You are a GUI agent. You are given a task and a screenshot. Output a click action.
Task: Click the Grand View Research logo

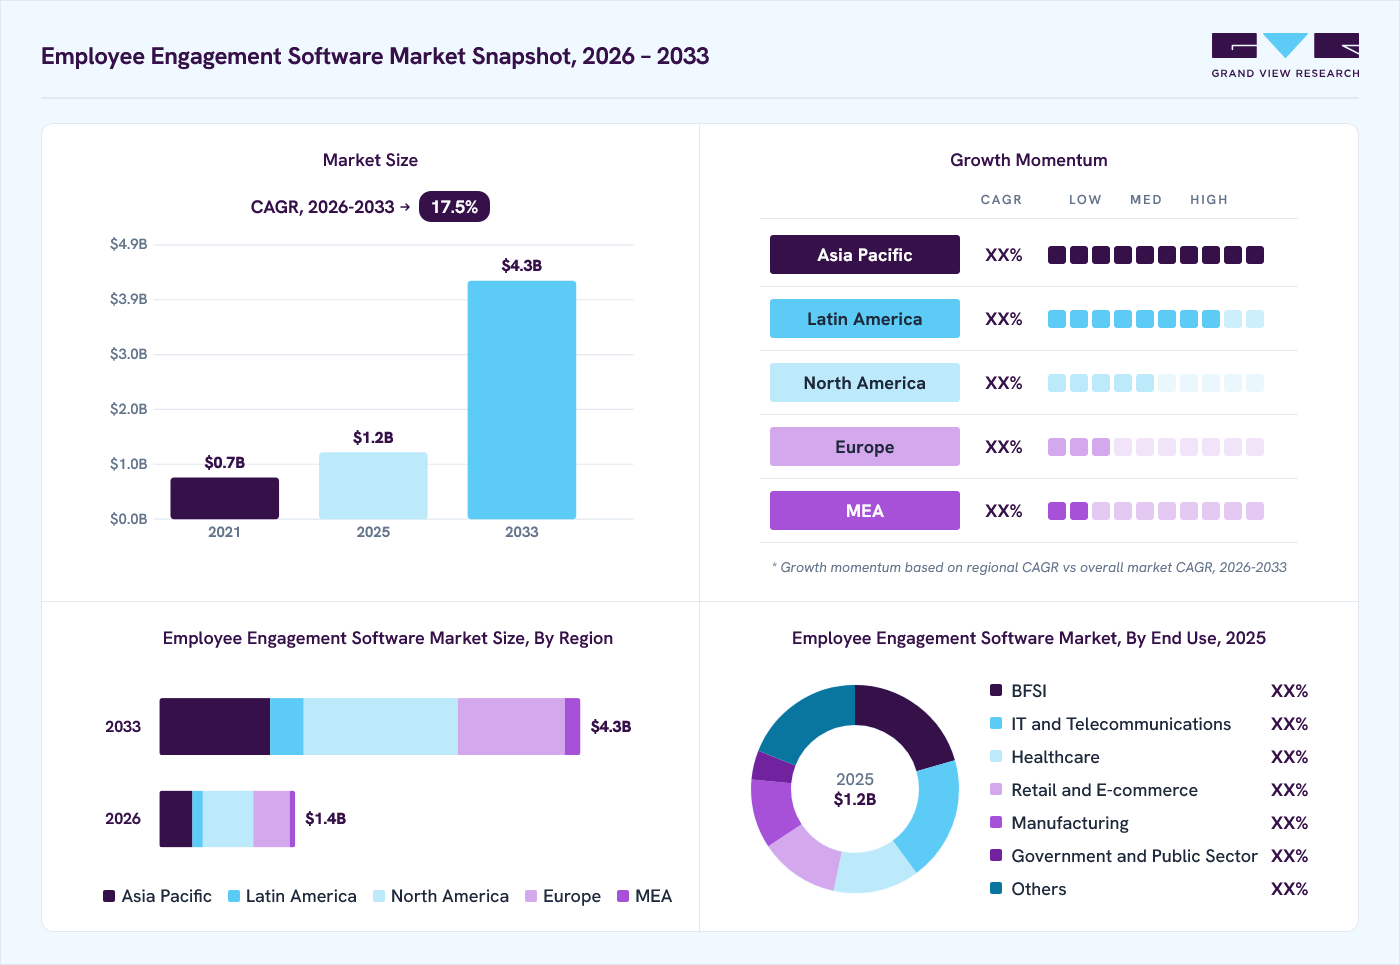click(1285, 56)
